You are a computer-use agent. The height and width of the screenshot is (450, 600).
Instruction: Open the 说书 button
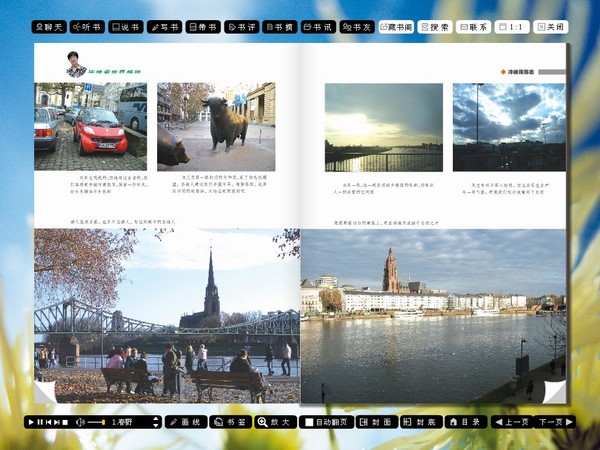pyautogui.click(x=126, y=27)
